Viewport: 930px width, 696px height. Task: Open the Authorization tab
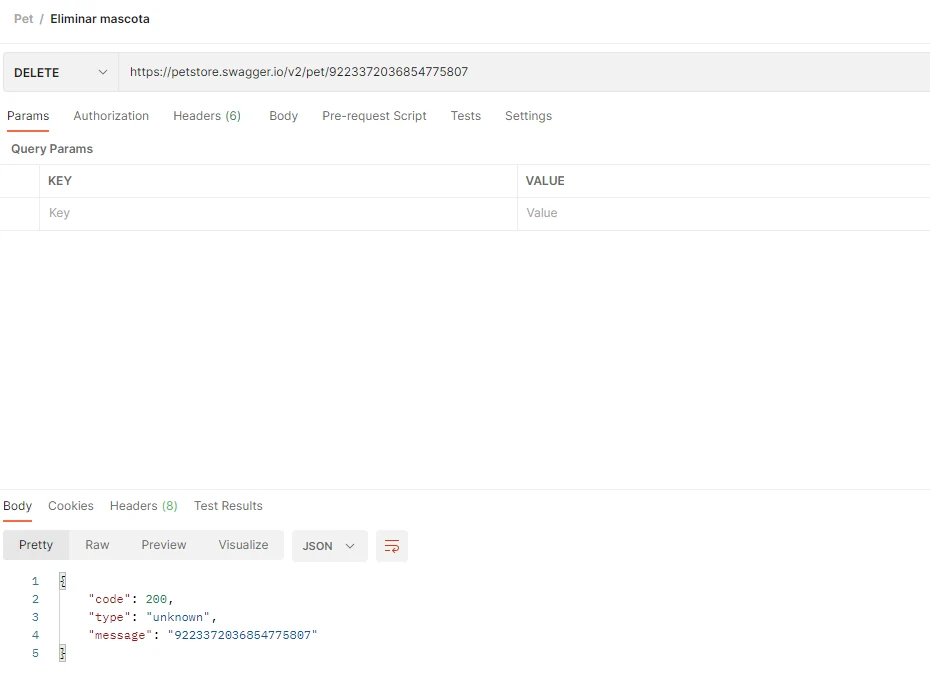pos(111,116)
